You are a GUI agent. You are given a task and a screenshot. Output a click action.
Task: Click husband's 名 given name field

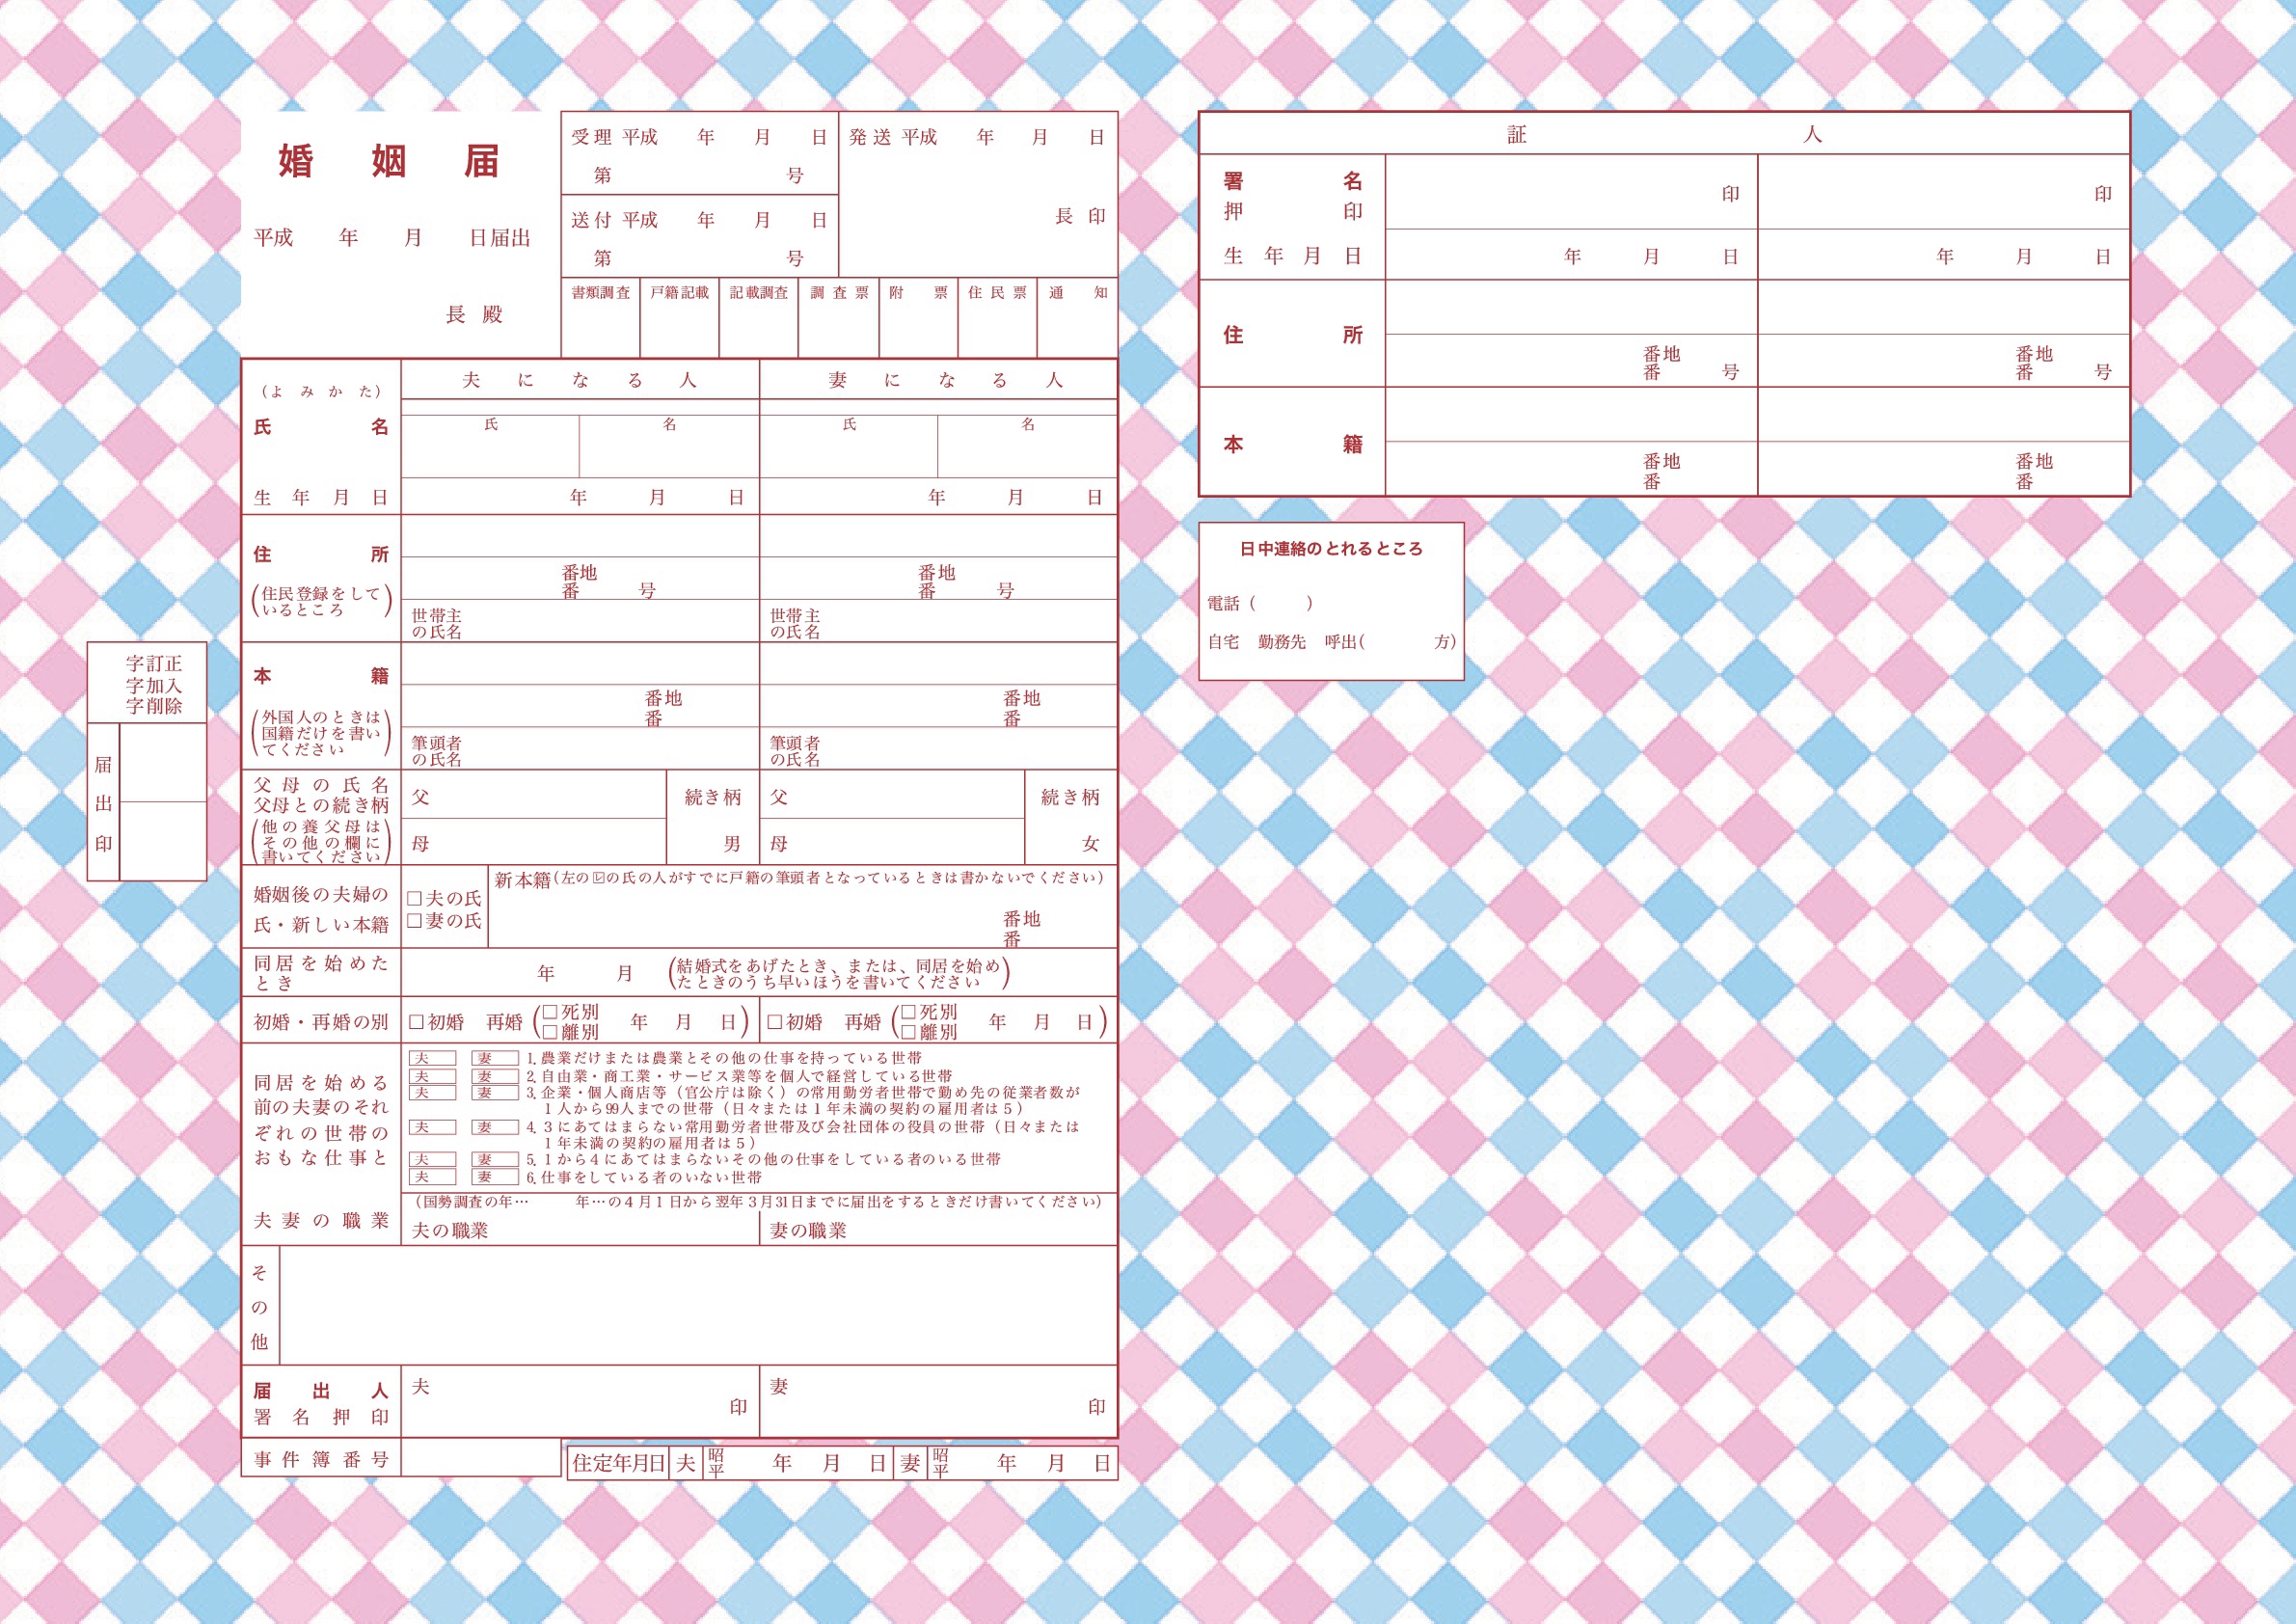tap(669, 446)
